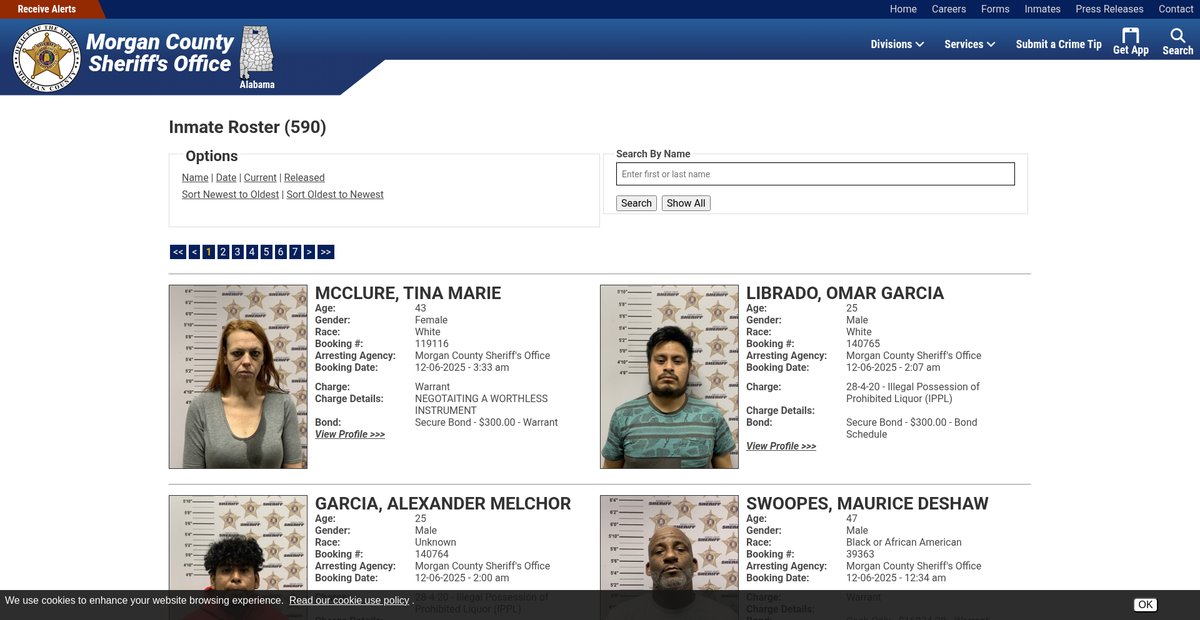Expand the Services dropdown menu
Viewport: 1200px width, 620px height.
(970, 44)
